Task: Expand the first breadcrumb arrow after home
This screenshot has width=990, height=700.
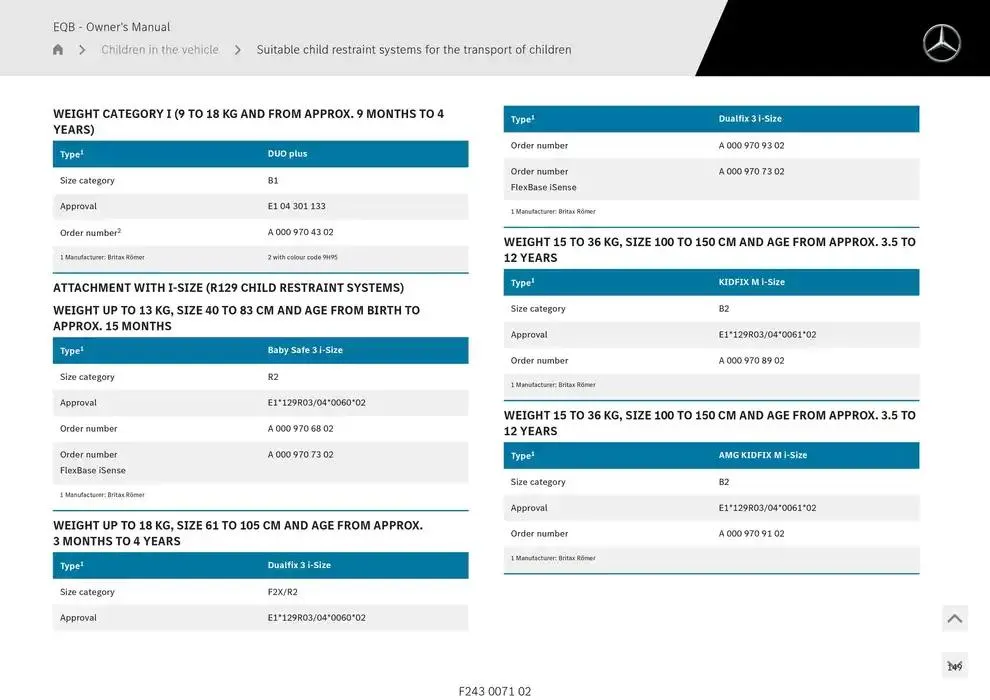Action: 82,48
